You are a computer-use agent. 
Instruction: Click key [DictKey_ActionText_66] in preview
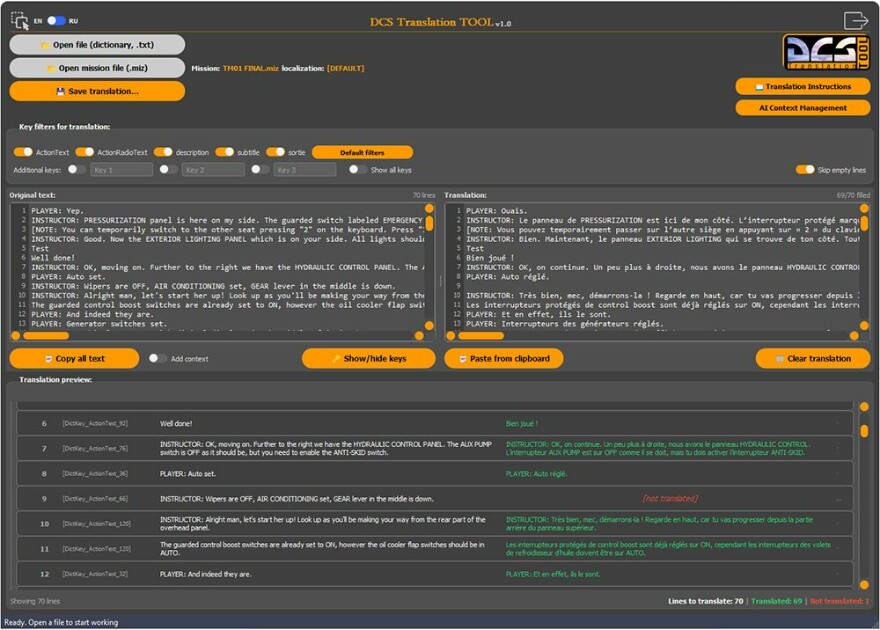coord(95,498)
